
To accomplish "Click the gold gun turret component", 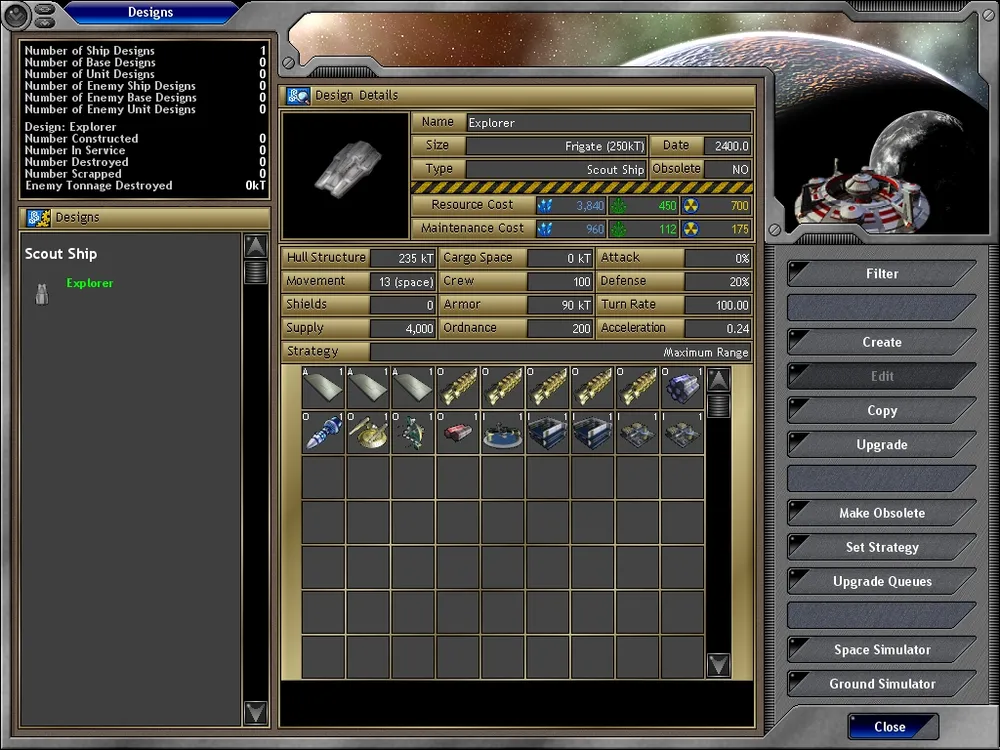I will click(x=368, y=433).
